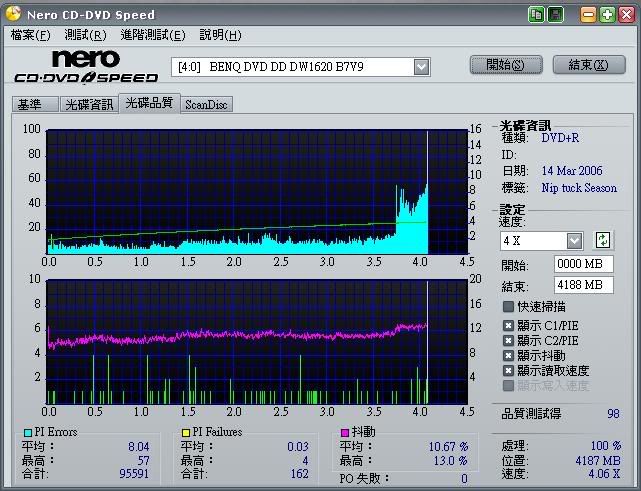641x491 pixels.
Task: Click the save screenshot floppy icon
Action: [555, 14]
